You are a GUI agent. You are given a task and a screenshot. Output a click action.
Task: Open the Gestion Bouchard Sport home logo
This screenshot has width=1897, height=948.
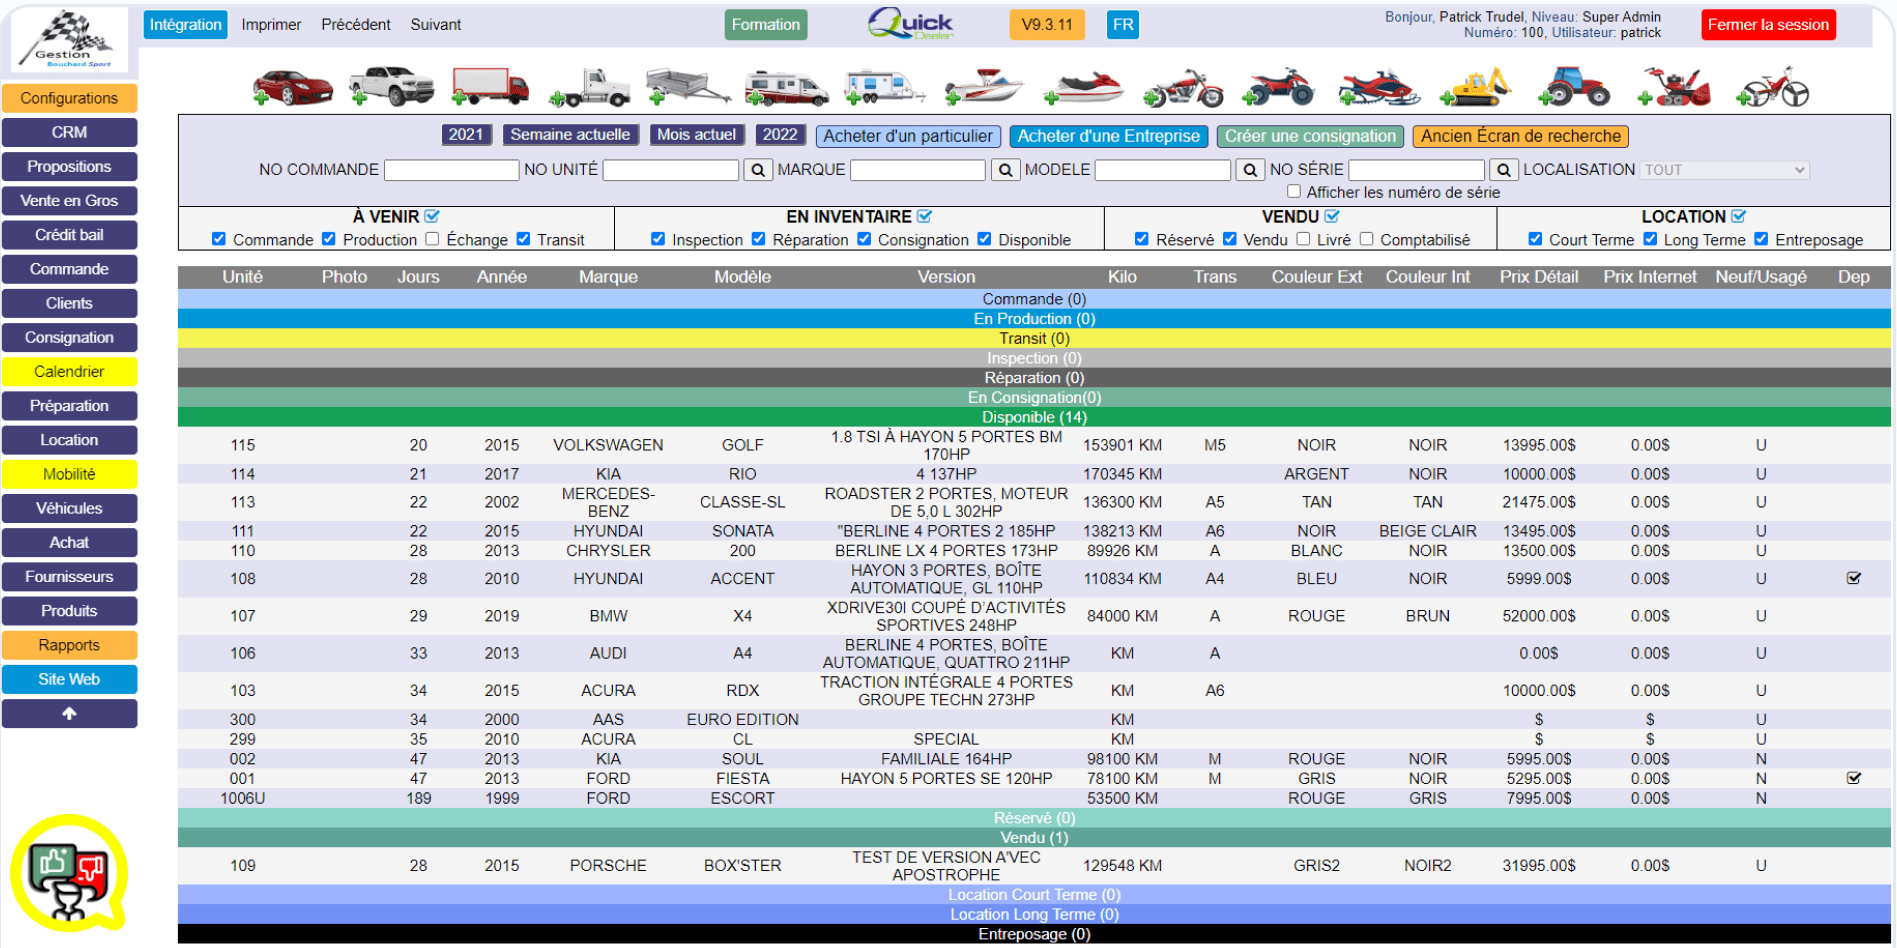click(x=69, y=40)
